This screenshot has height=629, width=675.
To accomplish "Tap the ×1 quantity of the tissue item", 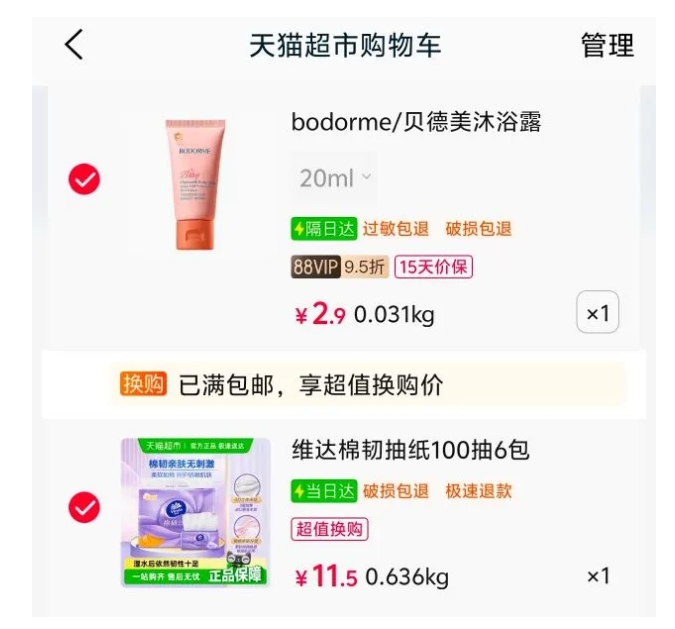I will tap(598, 576).
